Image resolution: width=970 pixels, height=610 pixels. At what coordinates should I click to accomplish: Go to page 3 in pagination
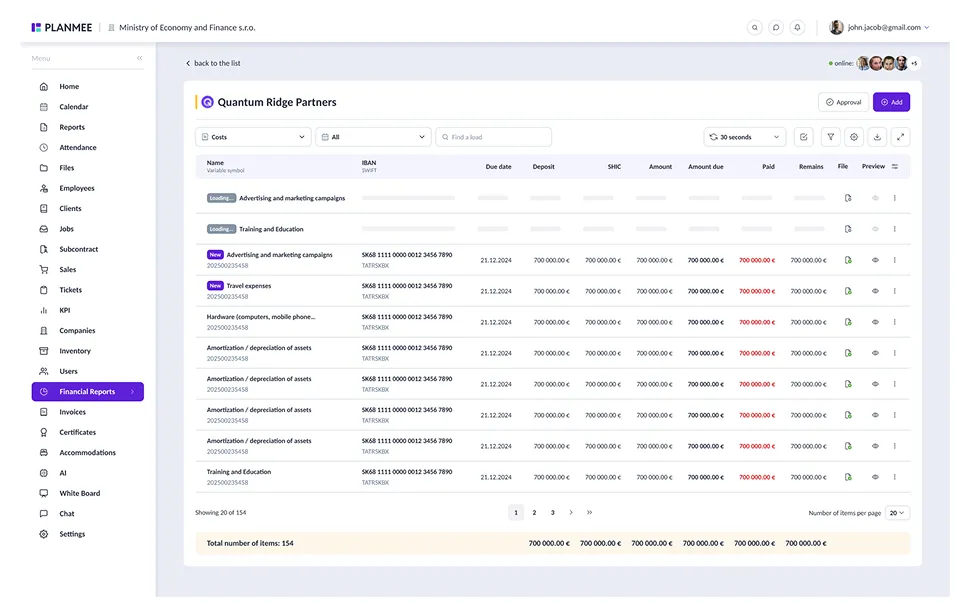click(552, 512)
